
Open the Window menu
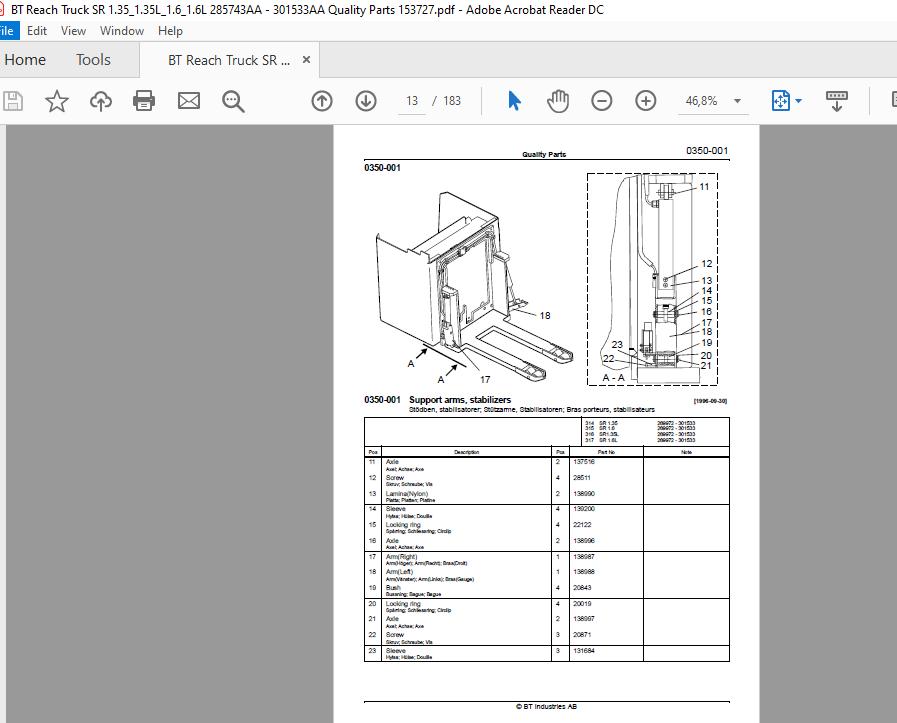pos(122,31)
